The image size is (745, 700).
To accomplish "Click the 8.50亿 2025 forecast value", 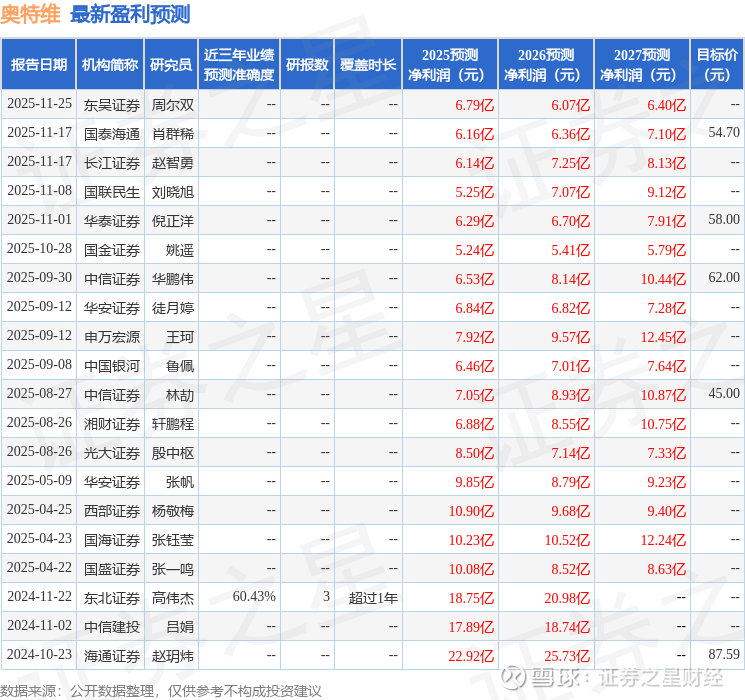I will pyautogui.click(x=474, y=453).
